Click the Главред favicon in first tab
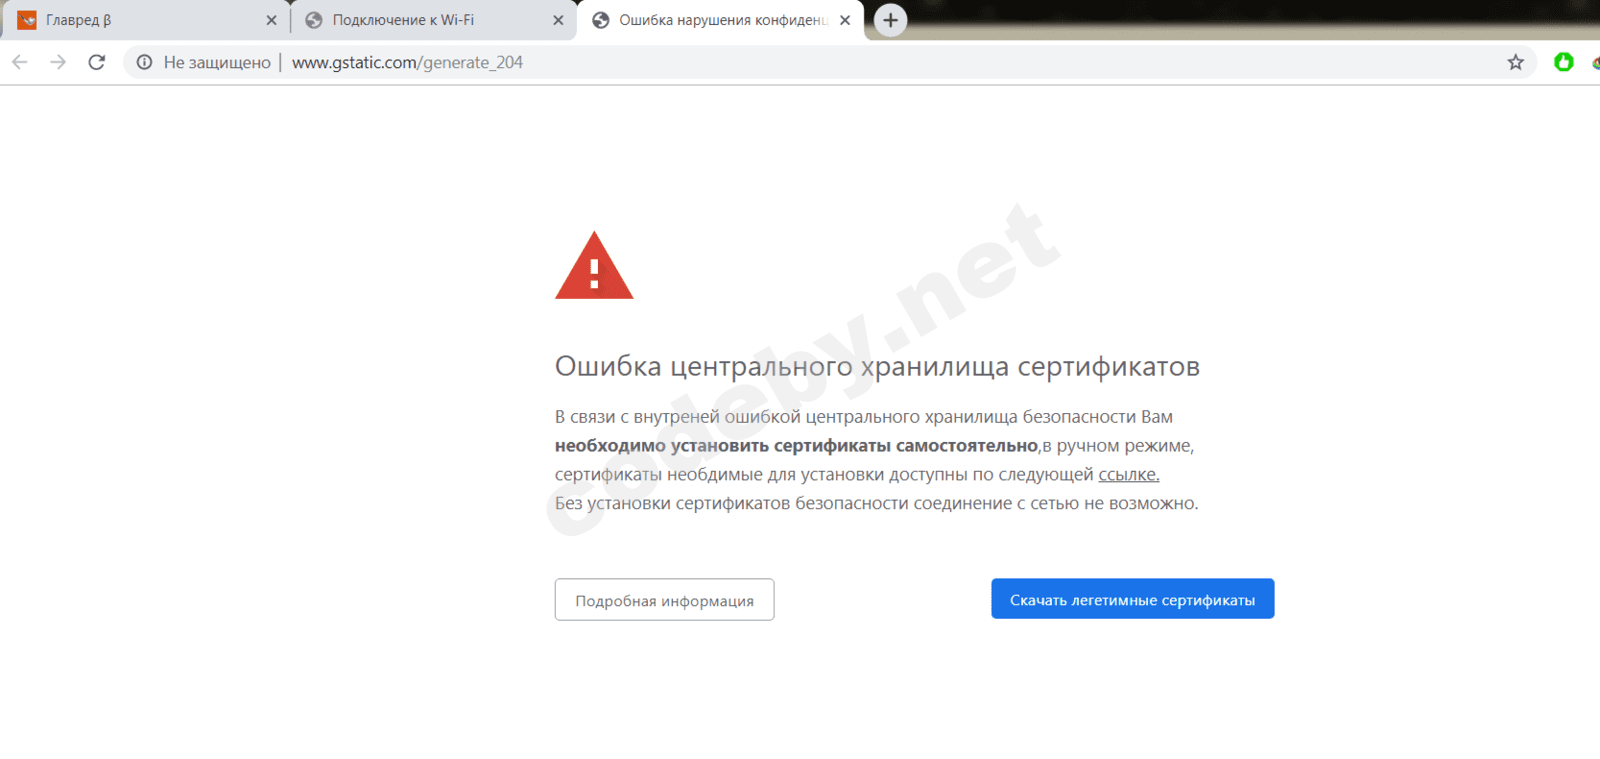The width and height of the screenshot is (1600, 759). coord(27,20)
